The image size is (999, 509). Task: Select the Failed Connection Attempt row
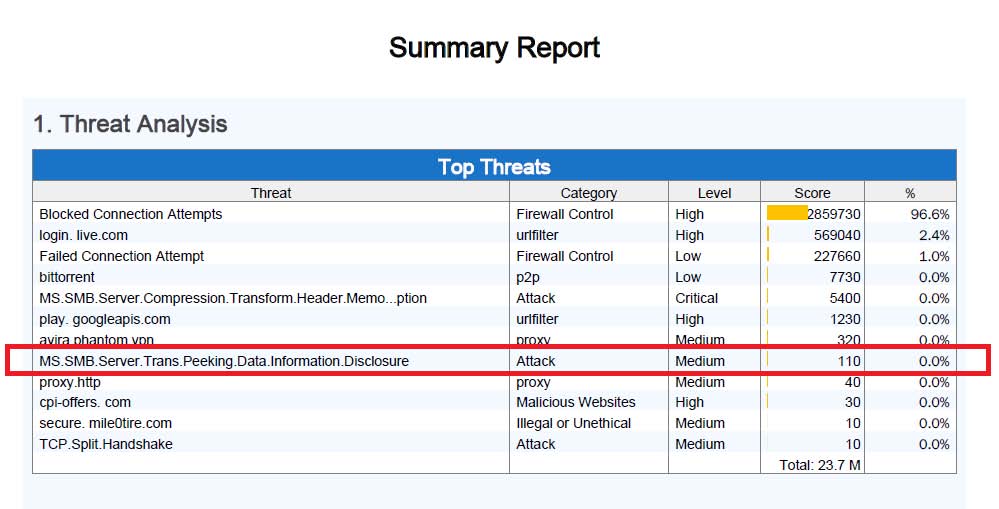coord(494,256)
